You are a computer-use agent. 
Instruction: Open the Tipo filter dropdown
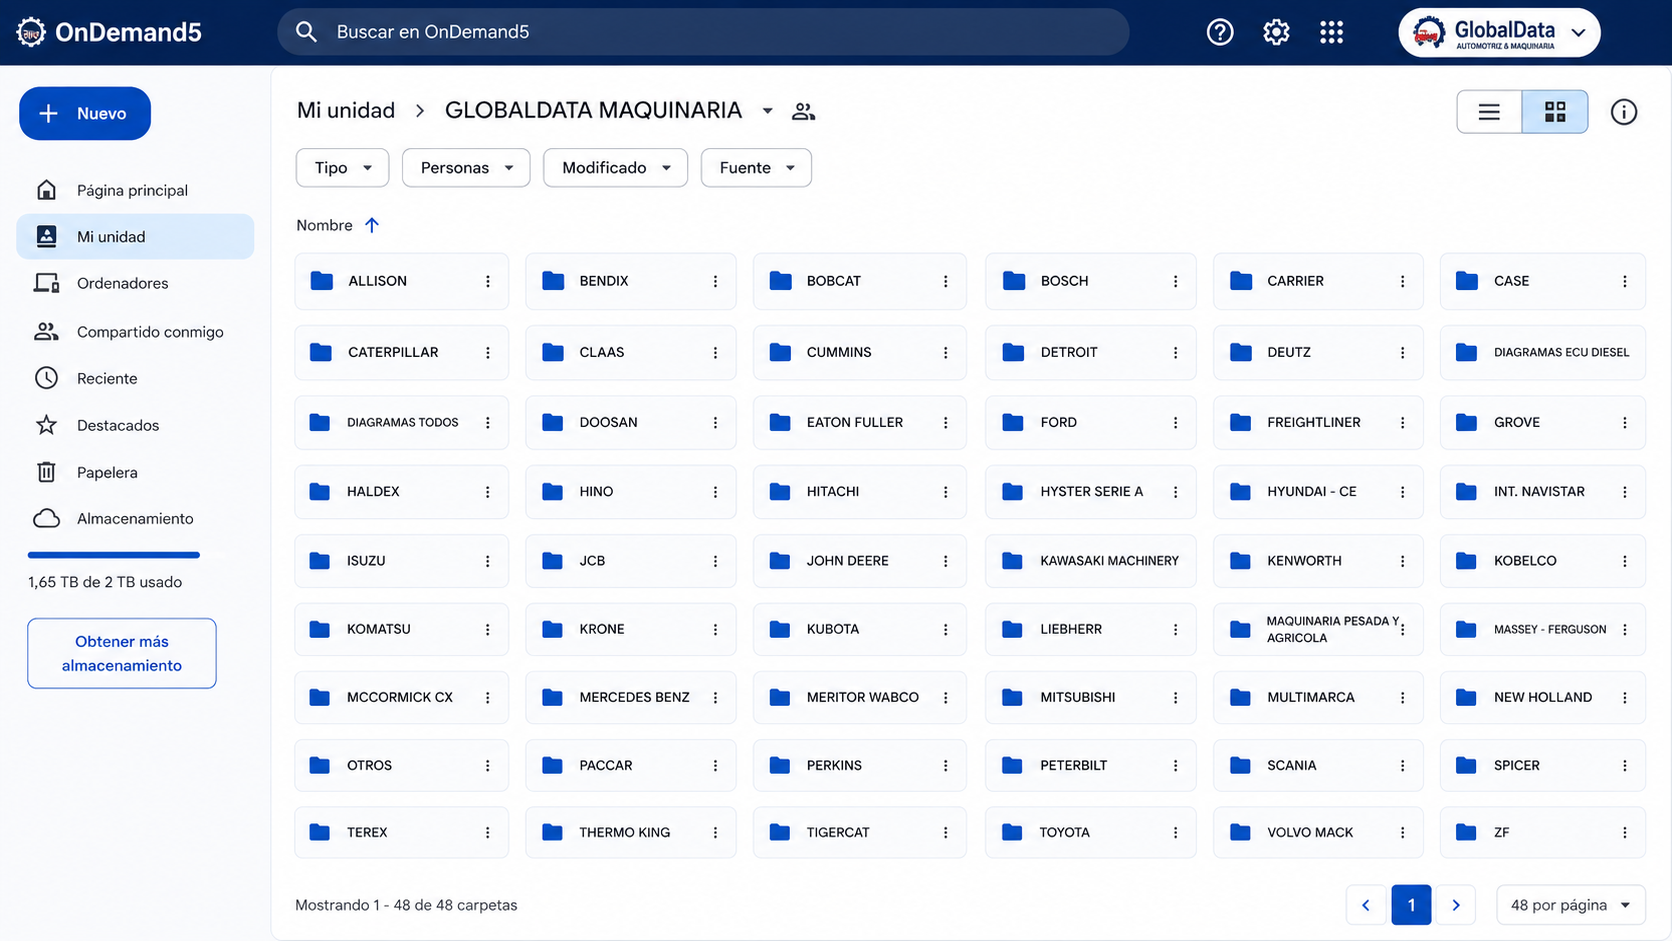[342, 167]
